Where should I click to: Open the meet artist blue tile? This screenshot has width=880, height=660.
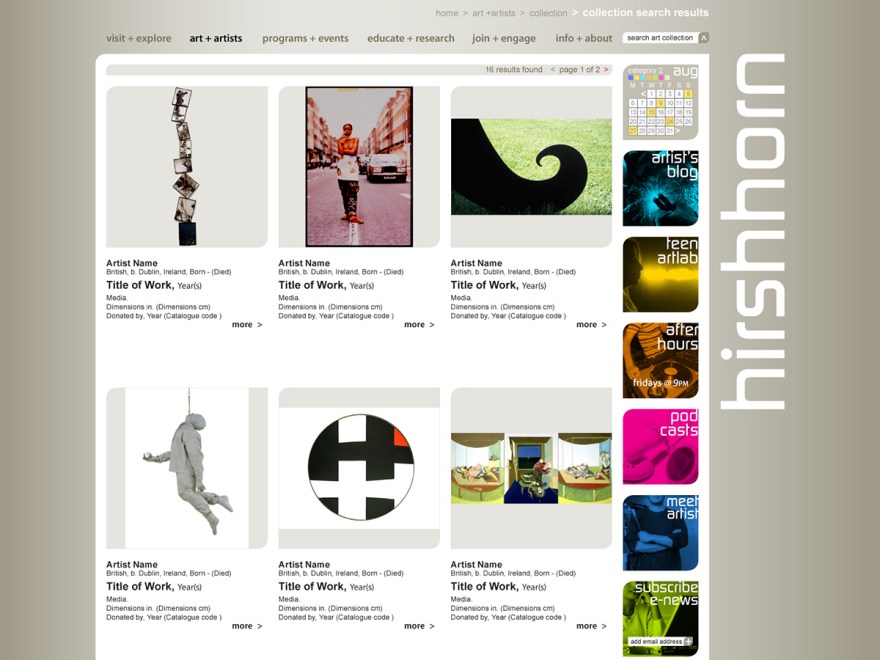pos(661,533)
